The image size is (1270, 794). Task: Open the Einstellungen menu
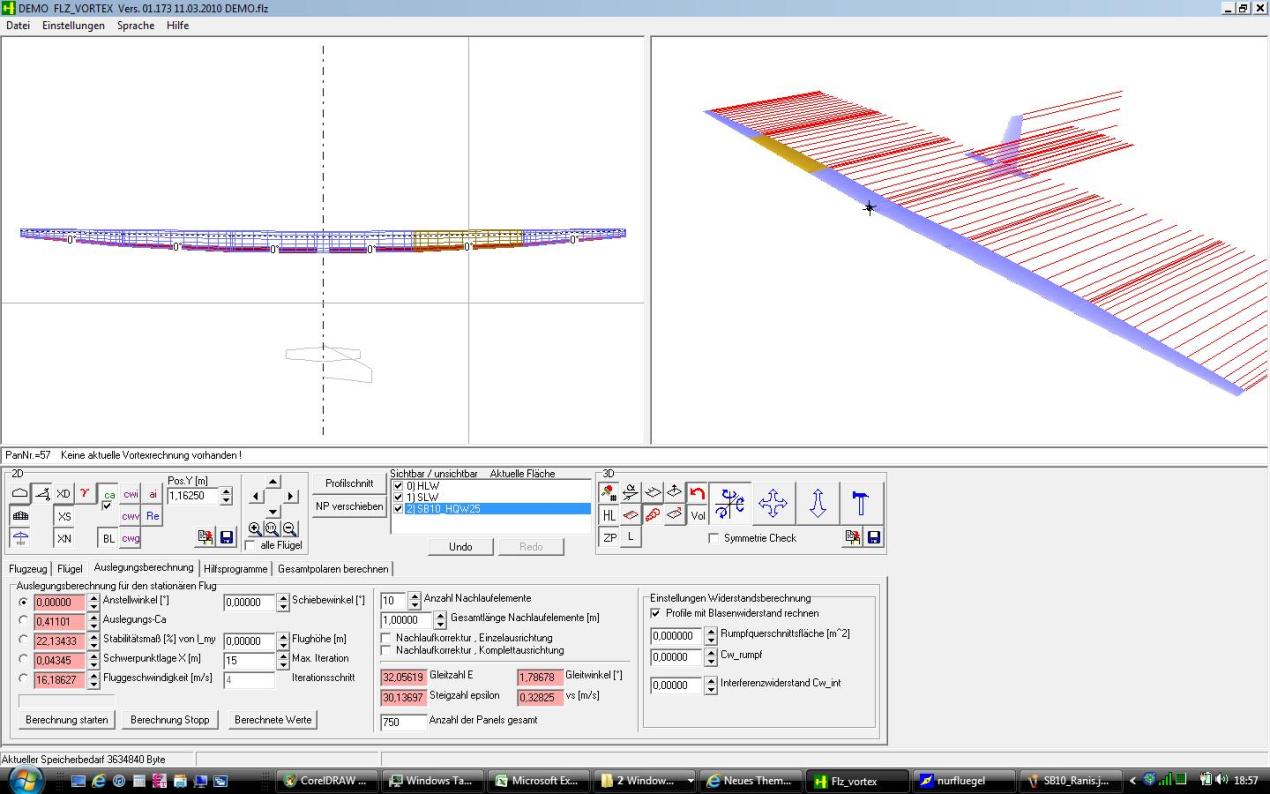point(73,25)
